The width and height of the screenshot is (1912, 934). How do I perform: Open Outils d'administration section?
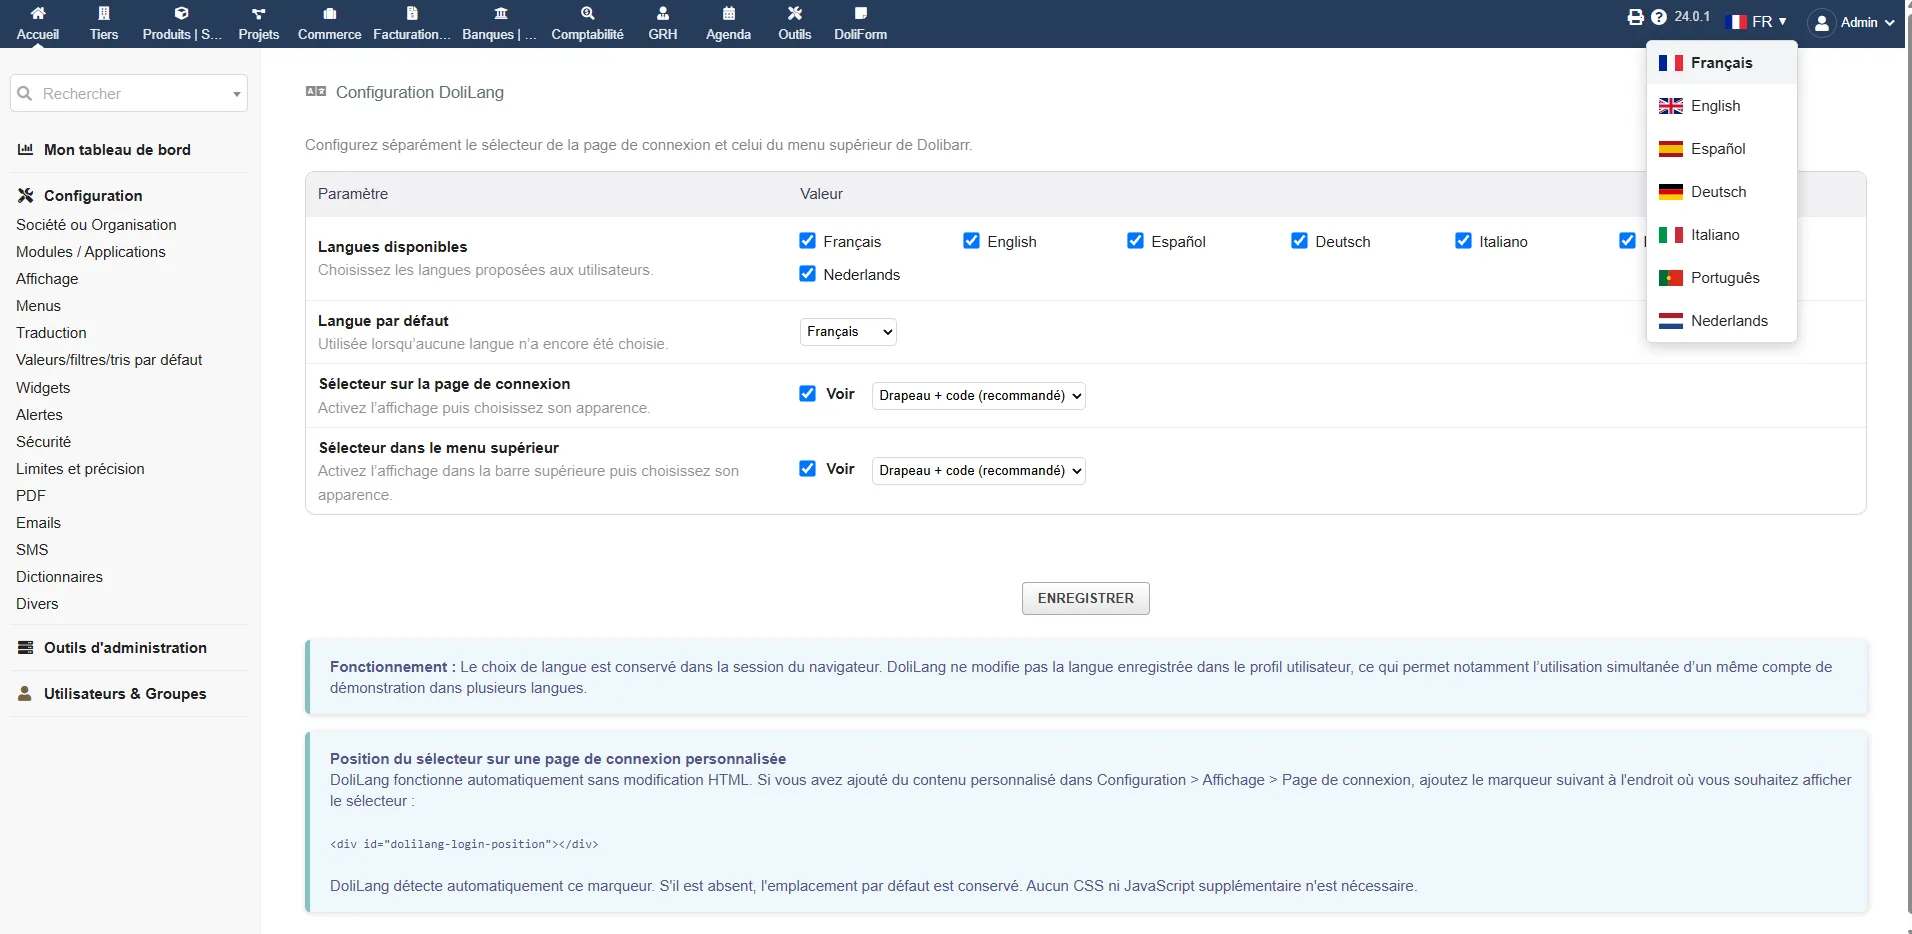pyautogui.click(x=124, y=647)
